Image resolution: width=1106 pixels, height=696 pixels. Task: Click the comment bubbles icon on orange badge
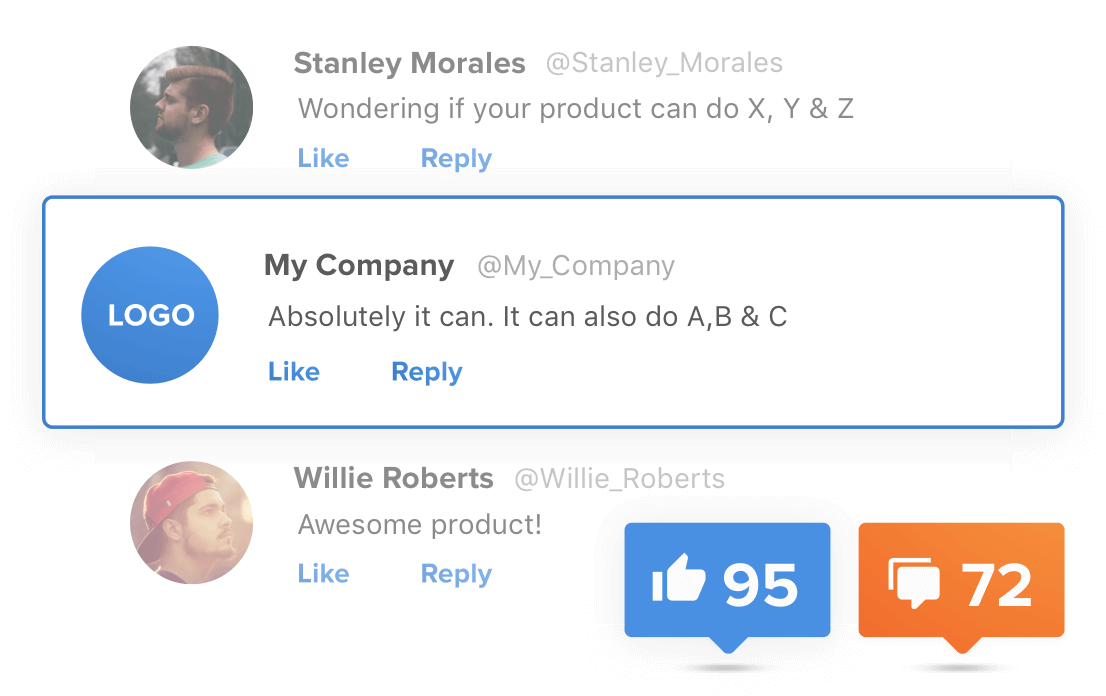click(913, 583)
